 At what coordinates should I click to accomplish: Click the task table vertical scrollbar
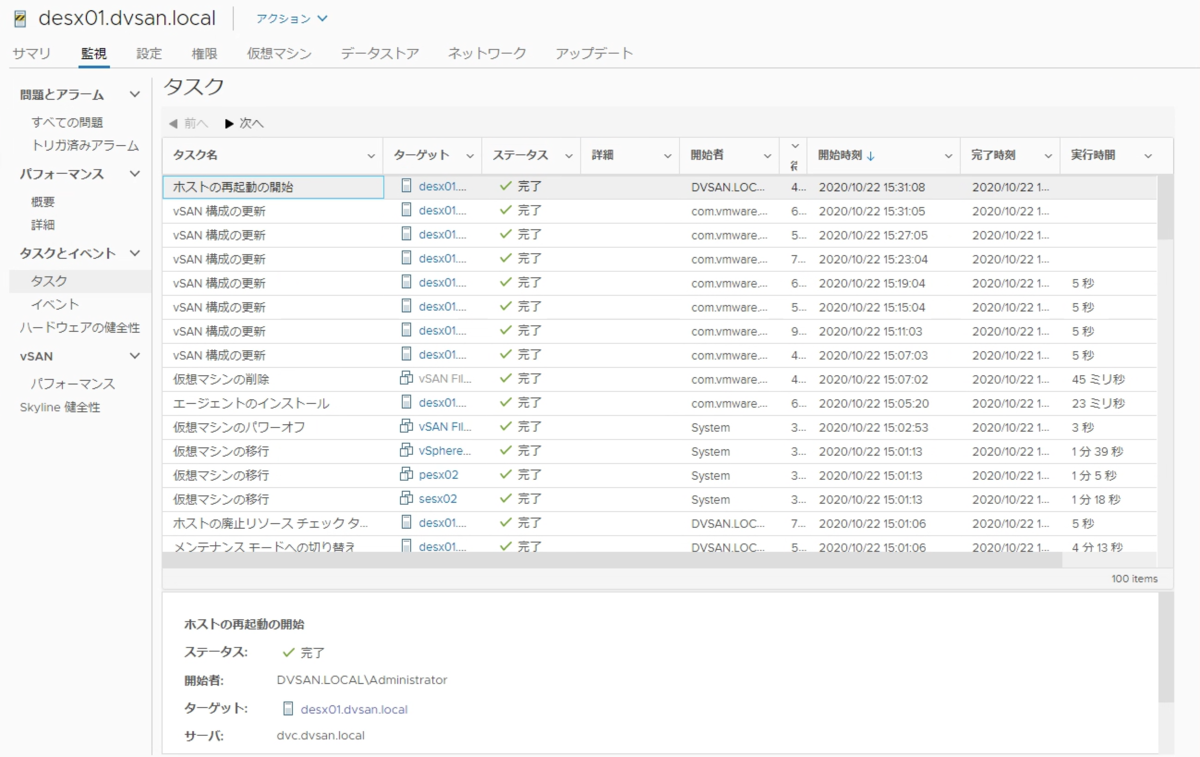click(x=1165, y=208)
